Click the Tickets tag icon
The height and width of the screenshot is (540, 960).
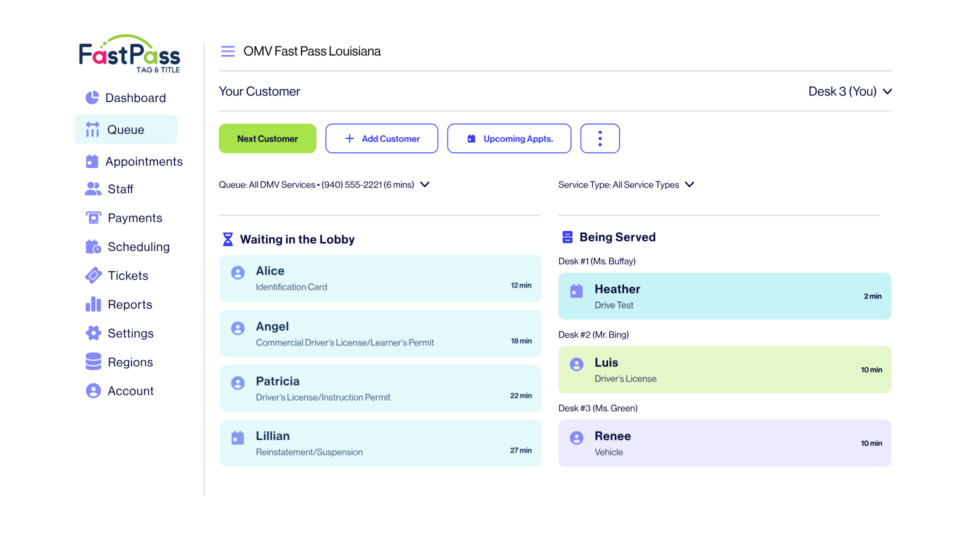tap(93, 275)
